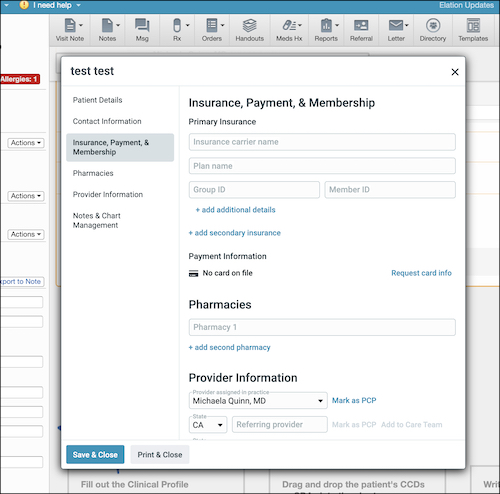
Task: Jump to Provider Information in the sidebar
Action: (x=108, y=195)
